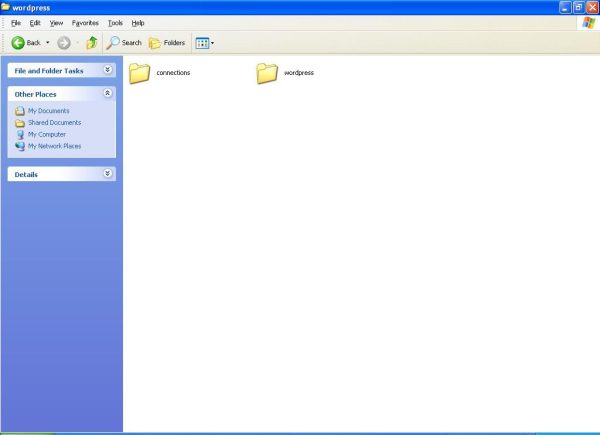The image size is (600, 435).
Task: Open the Help menu
Action: (138, 23)
